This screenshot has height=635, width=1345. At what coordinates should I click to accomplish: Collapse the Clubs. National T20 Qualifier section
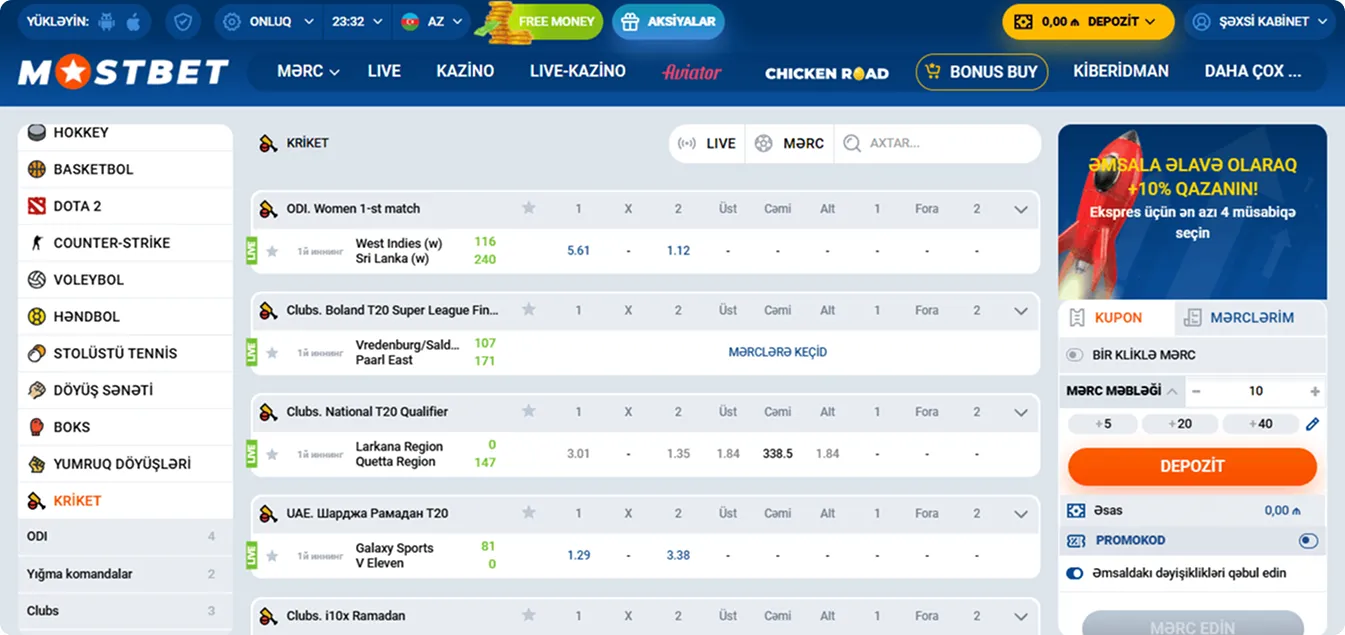(1020, 412)
